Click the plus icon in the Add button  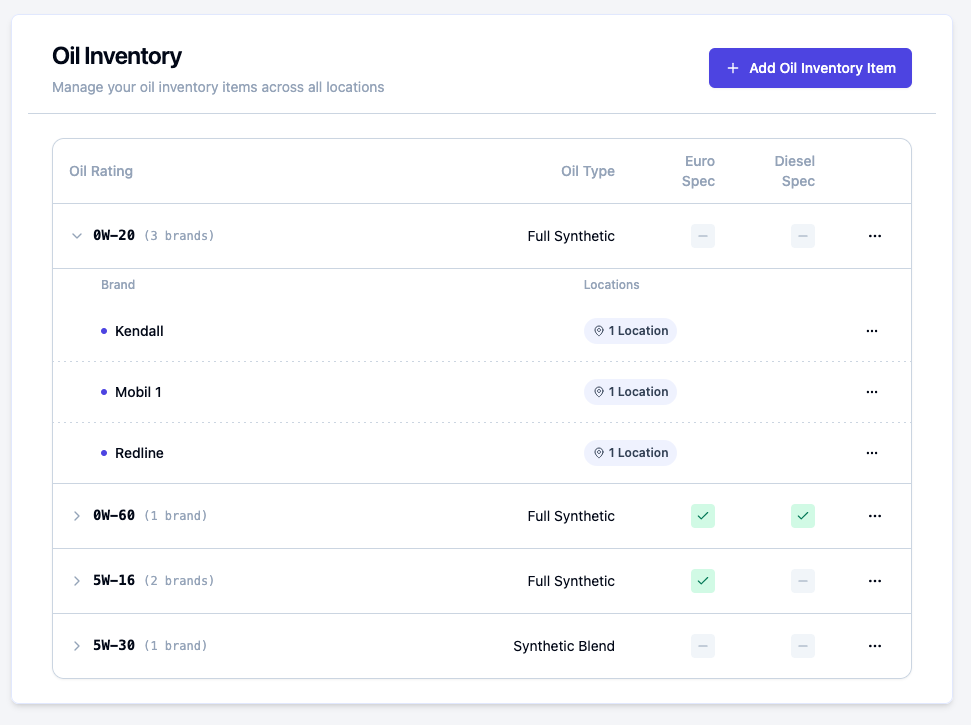tap(733, 68)
